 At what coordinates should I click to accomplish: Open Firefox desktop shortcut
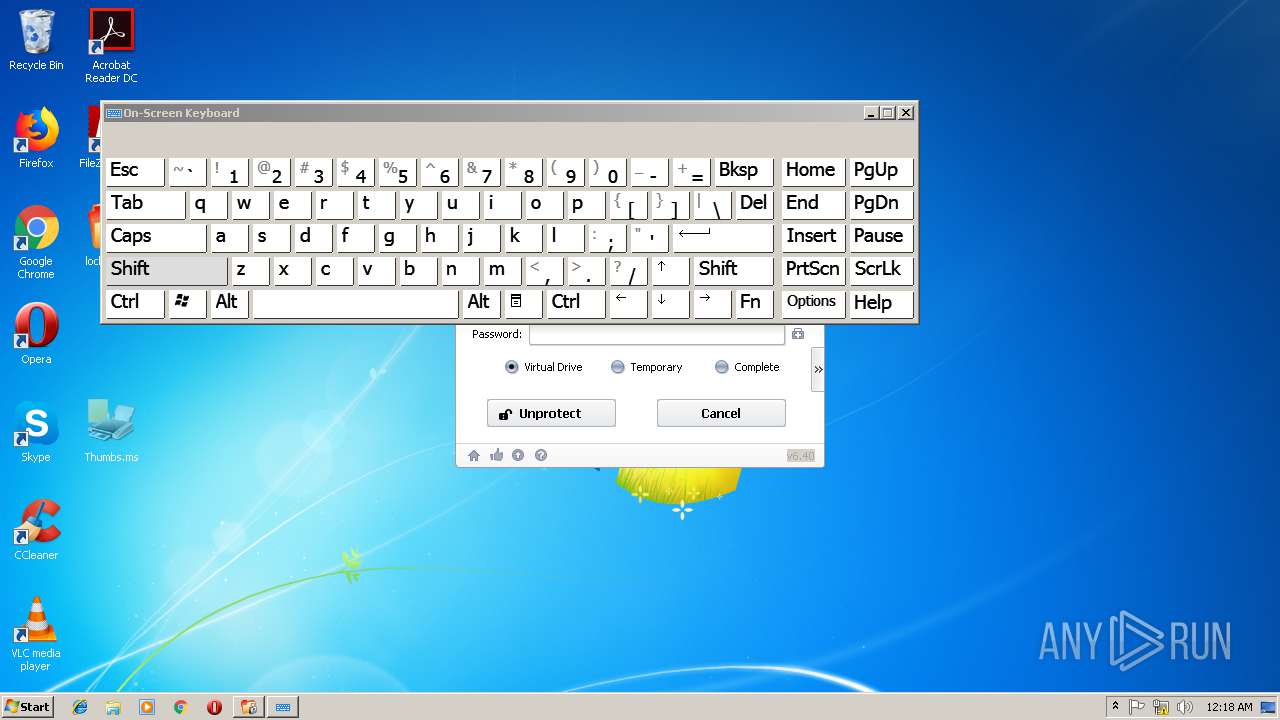tap(36, 139)
